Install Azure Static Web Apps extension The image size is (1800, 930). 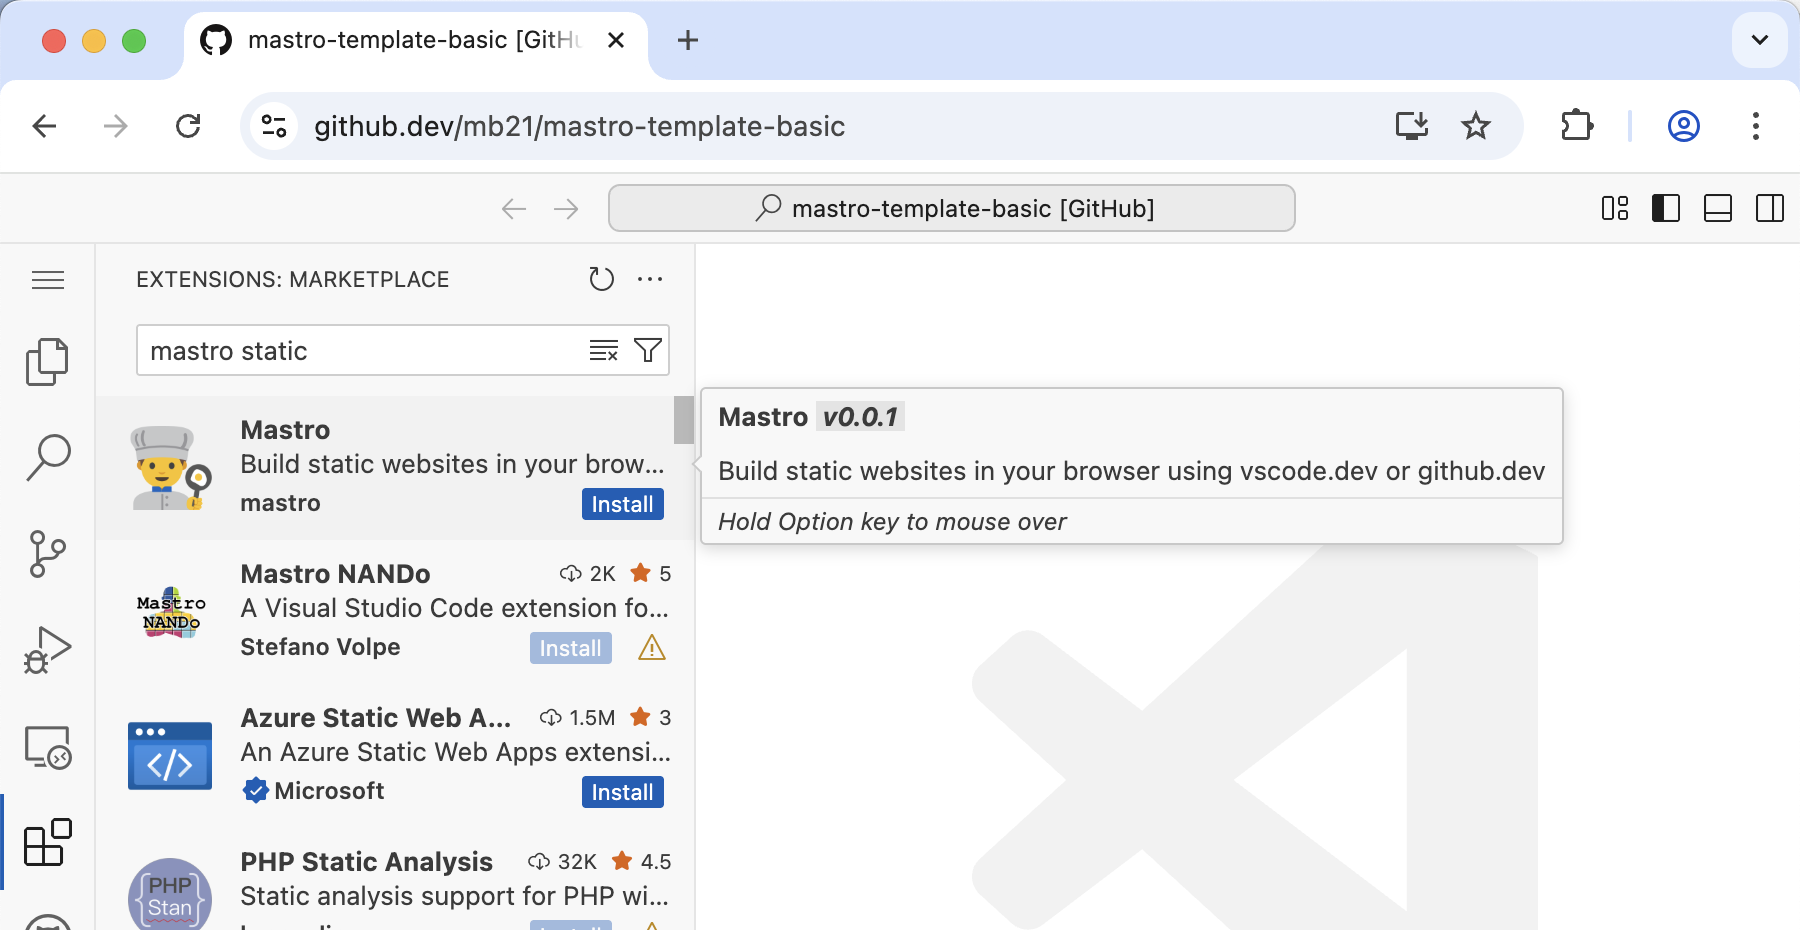click(x=622, y=792)
